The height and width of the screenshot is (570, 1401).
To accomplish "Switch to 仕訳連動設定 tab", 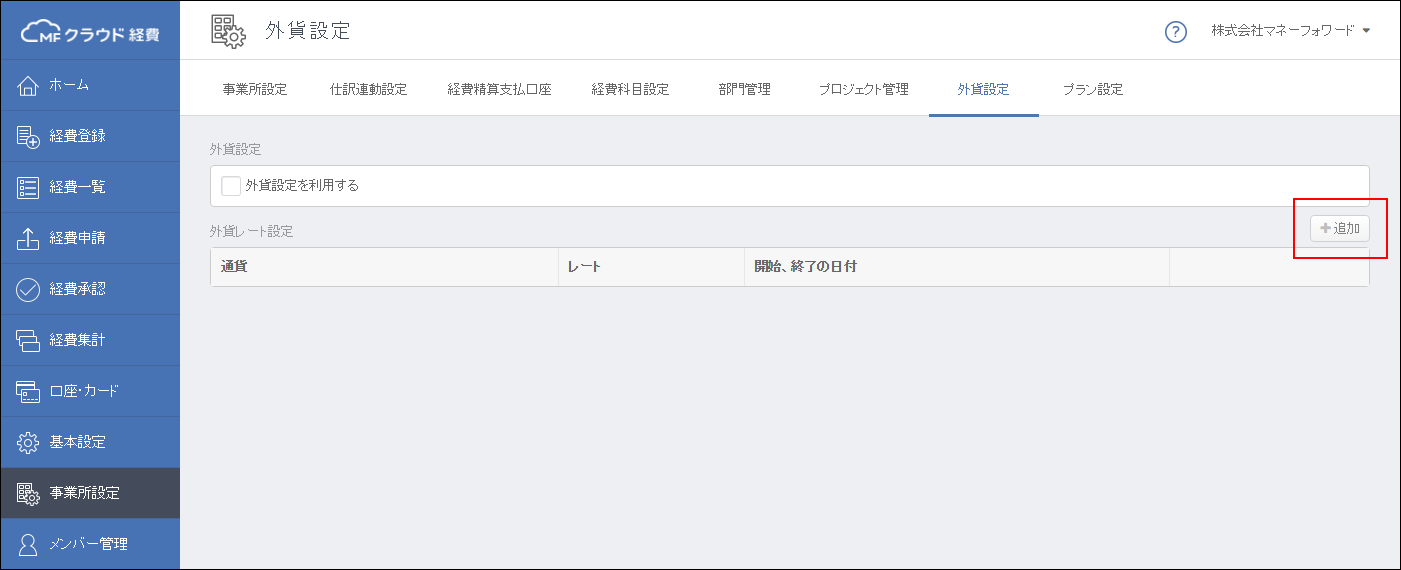I will pyautogui.click(x=368, y=89).
